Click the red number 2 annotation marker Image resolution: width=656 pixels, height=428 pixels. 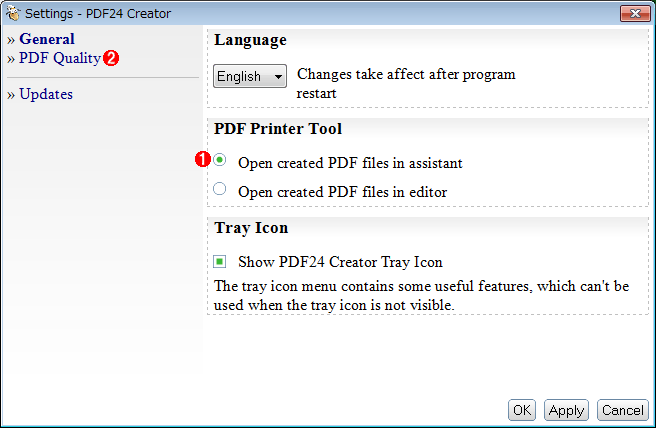(111, 58)
